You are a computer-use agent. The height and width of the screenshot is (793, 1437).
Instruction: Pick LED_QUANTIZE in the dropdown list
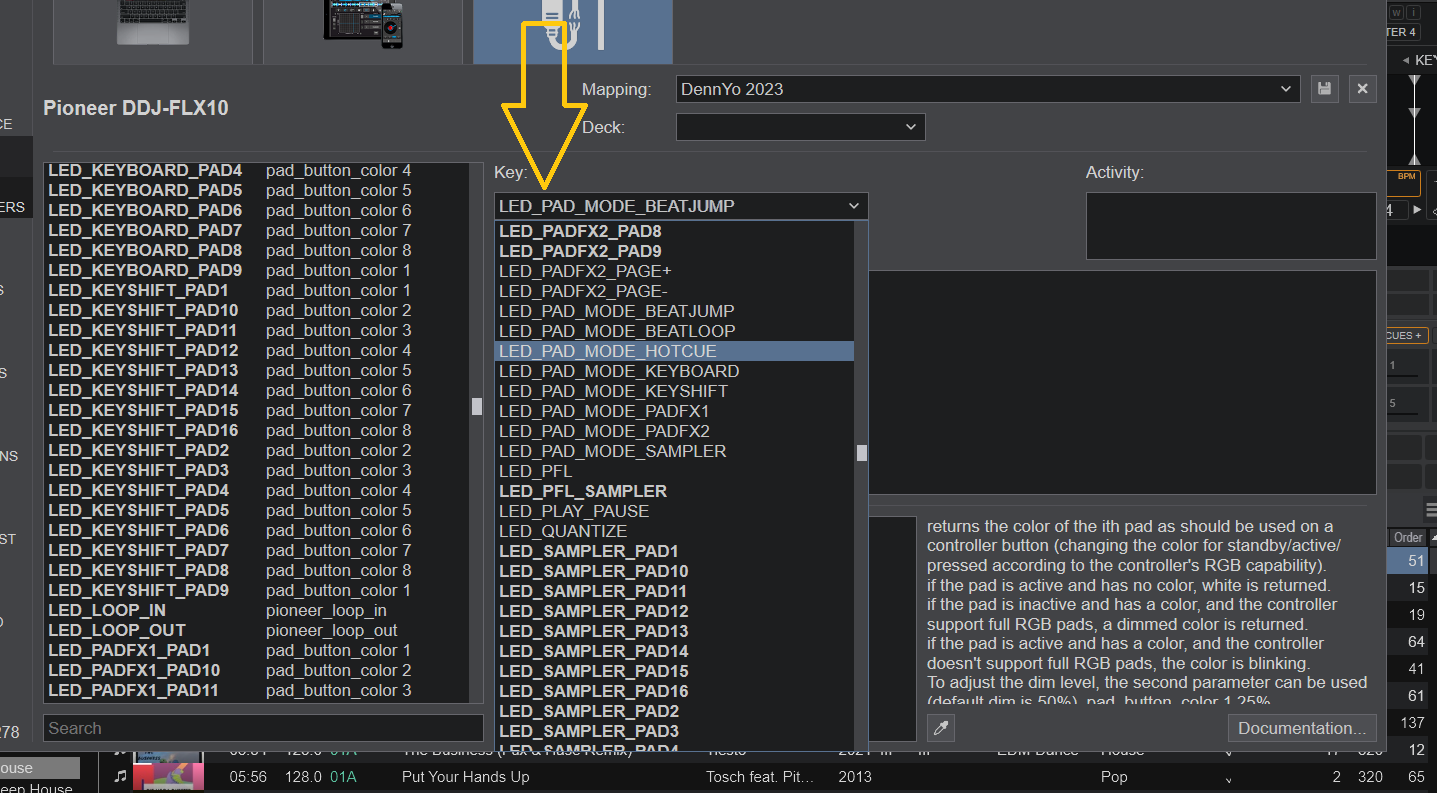point(563,531)
